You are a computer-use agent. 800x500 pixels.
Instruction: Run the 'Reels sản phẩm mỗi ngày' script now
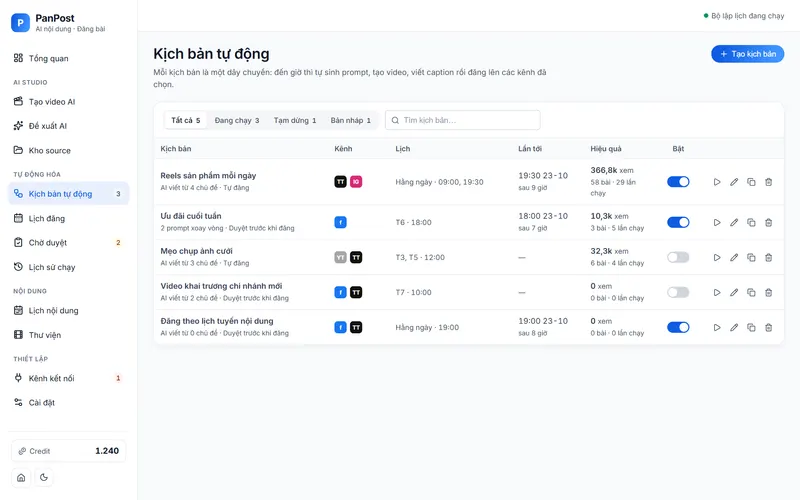pyautogui.click(x=717, y=182)
